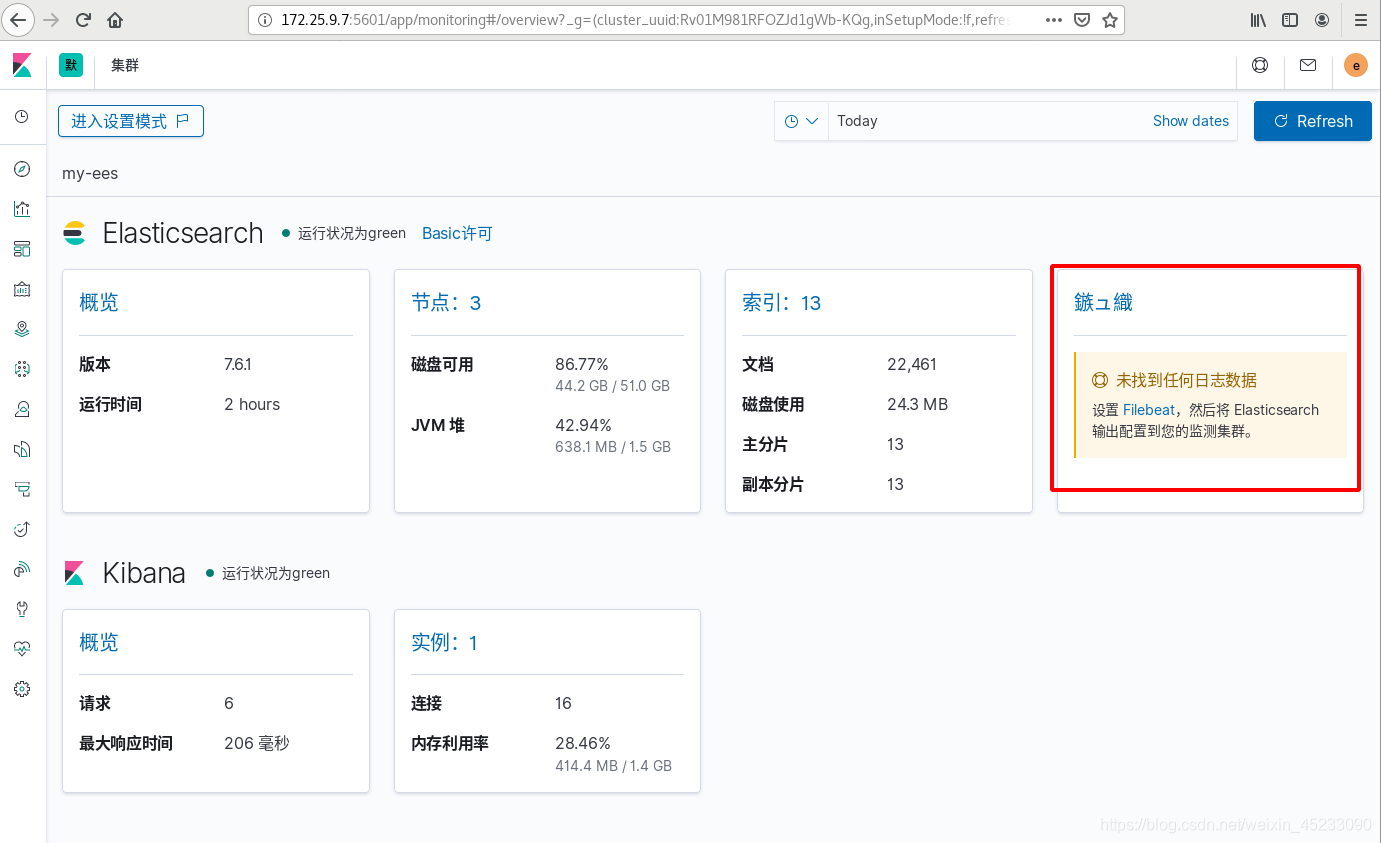The image size is (1381, 843).
Task: Open Dashboard from the sidebar
Action: (x=22, y=248)
